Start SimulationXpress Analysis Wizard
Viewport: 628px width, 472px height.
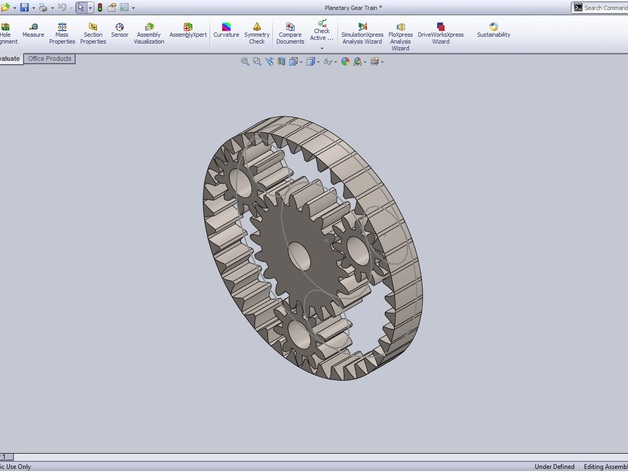362,34
